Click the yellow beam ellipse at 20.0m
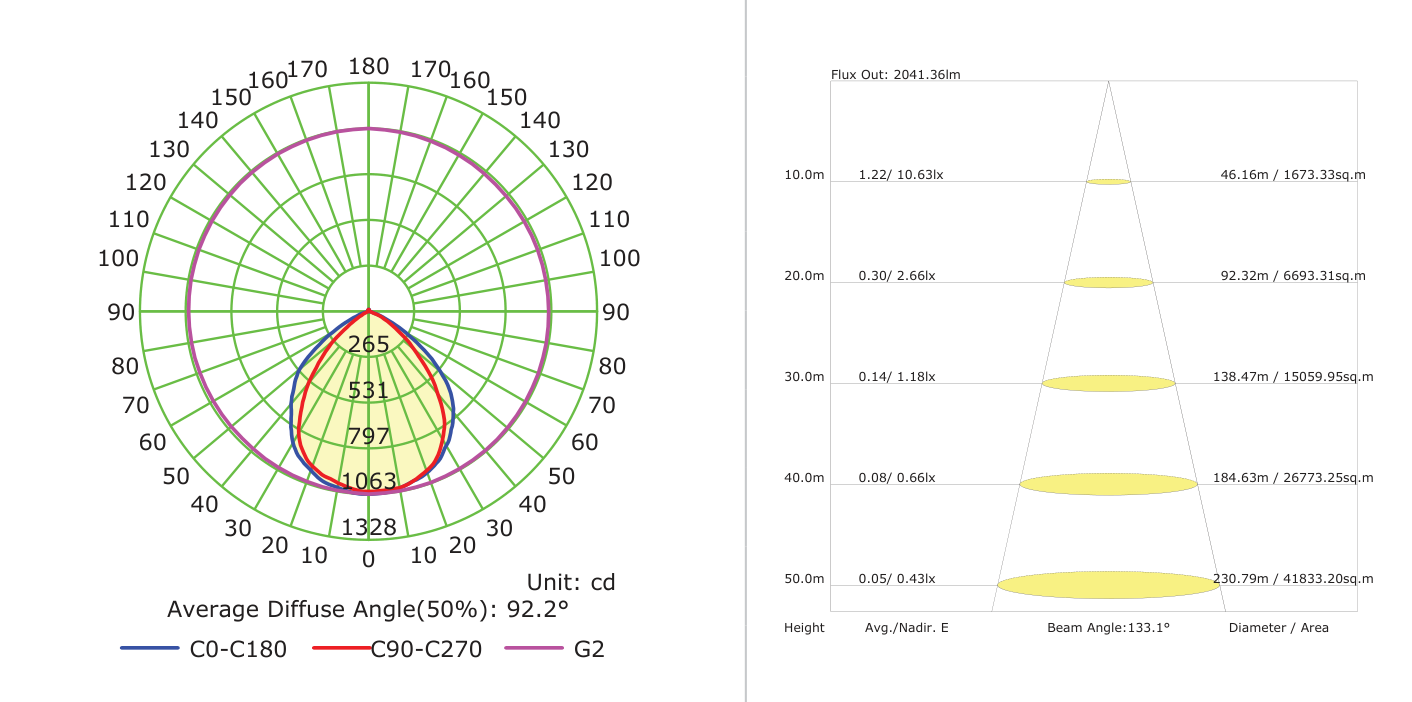1412x702 pixels. click(x=1108, y=283)
